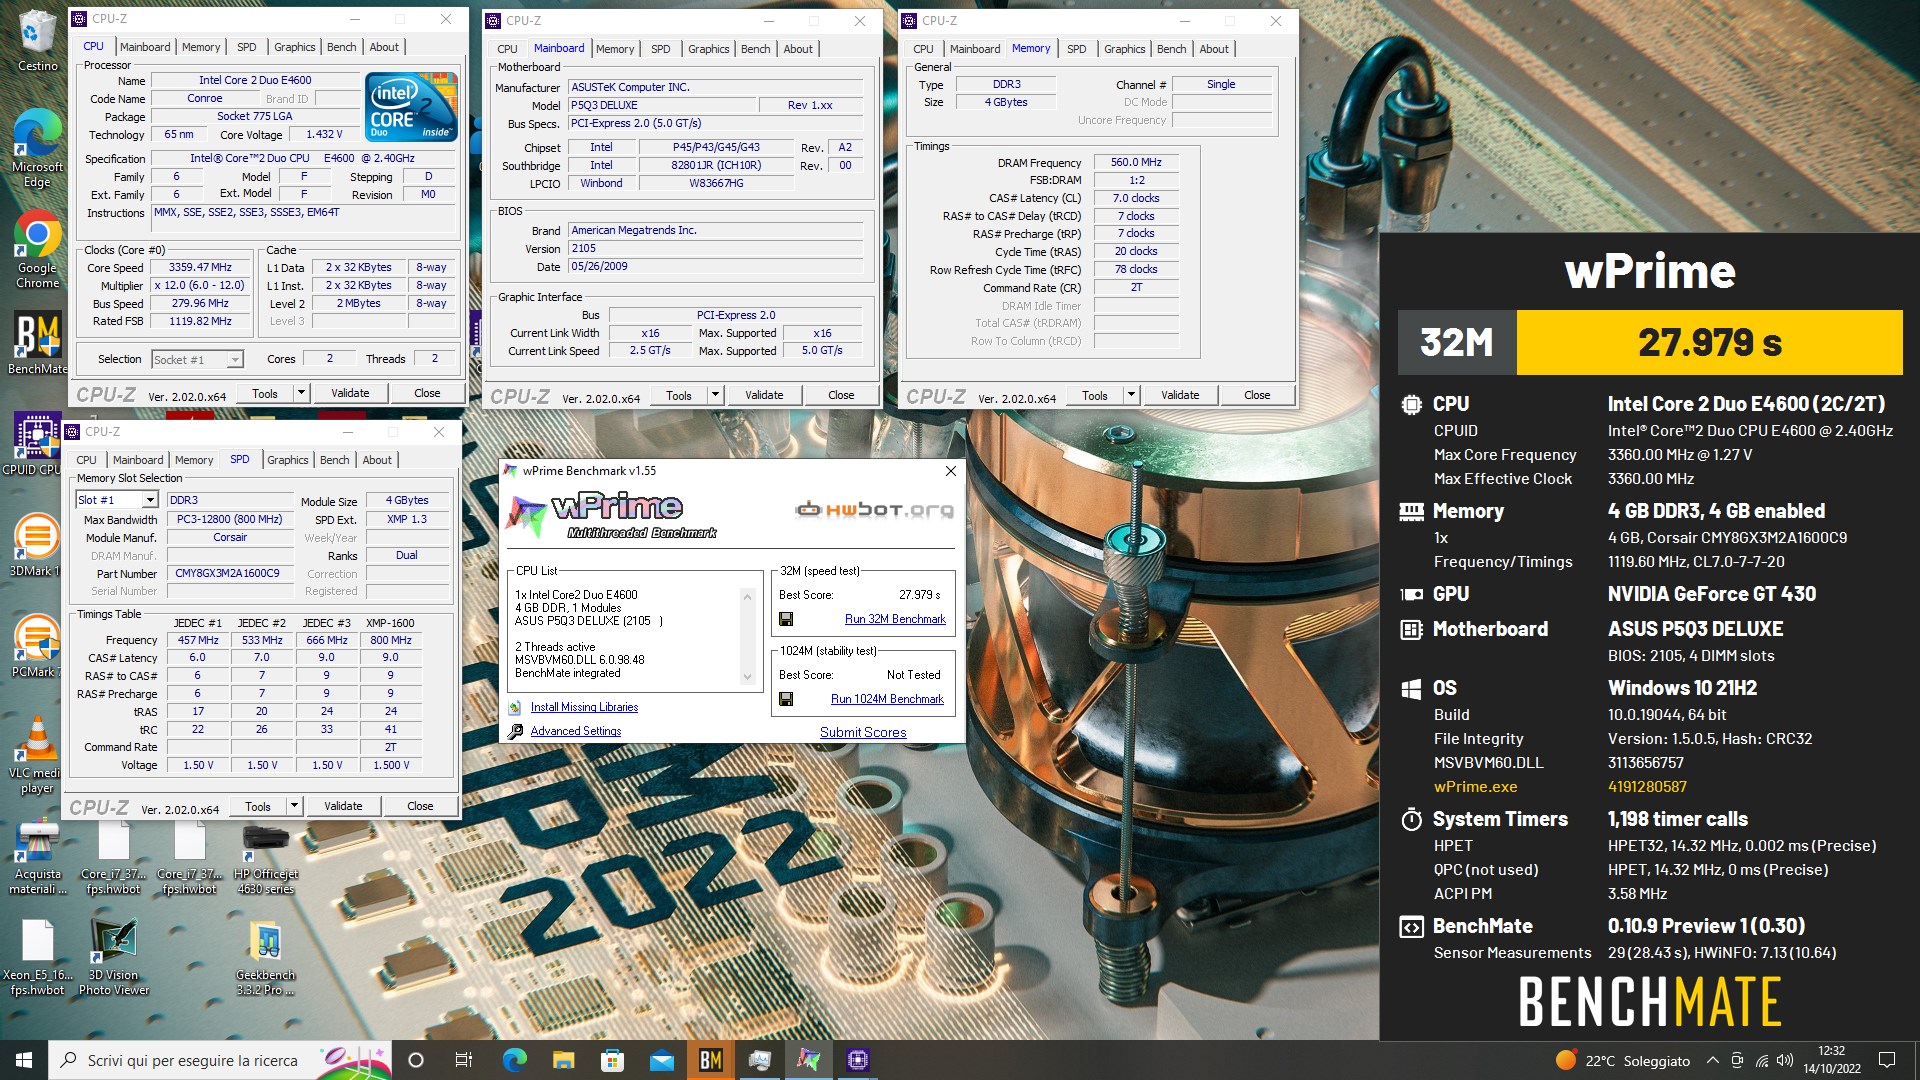Open 3DMark desktop shortcut

[36, 545]
